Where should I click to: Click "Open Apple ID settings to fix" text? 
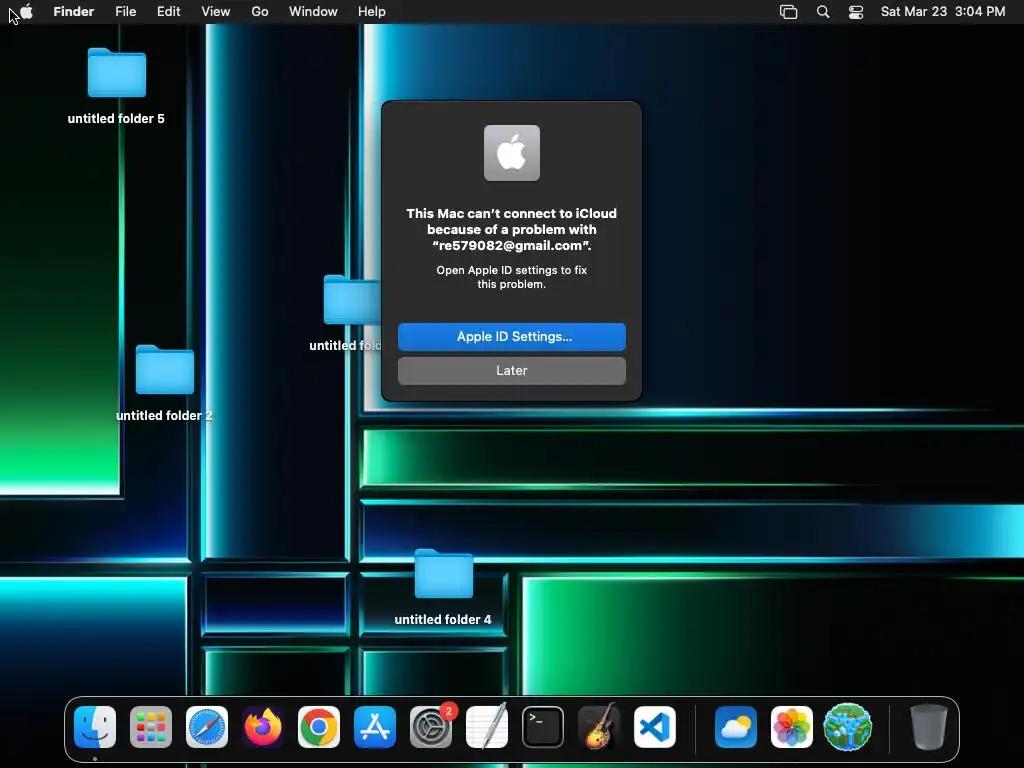click(512, 270)
